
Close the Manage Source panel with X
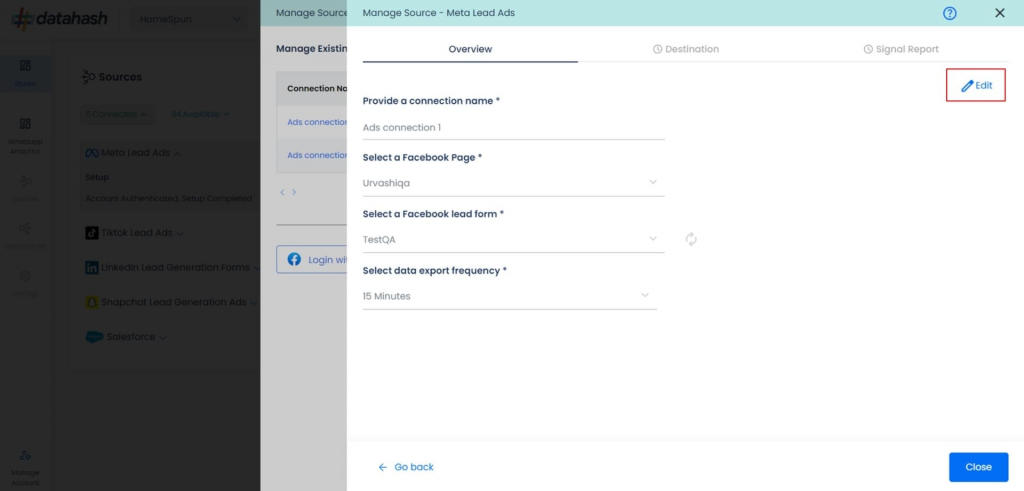999,13
